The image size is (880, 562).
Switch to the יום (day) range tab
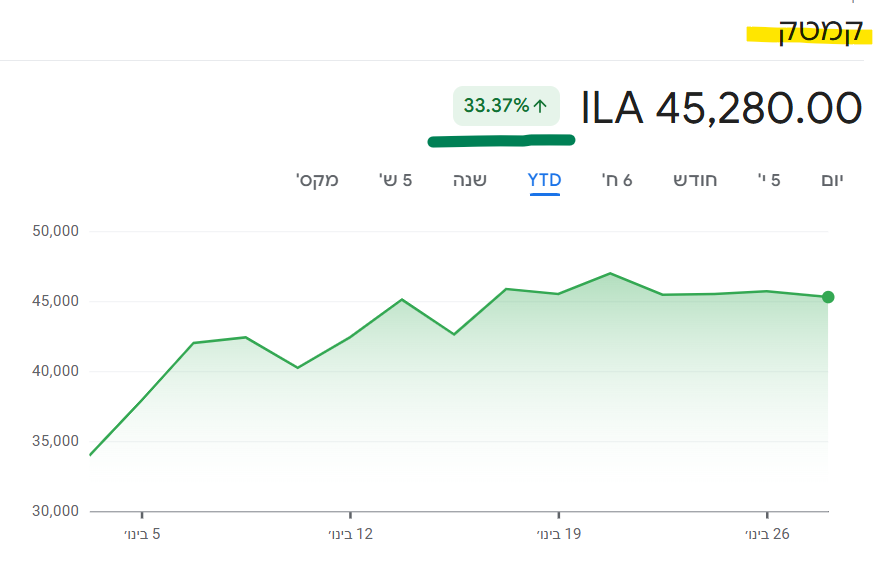click(x=833, y=180)
